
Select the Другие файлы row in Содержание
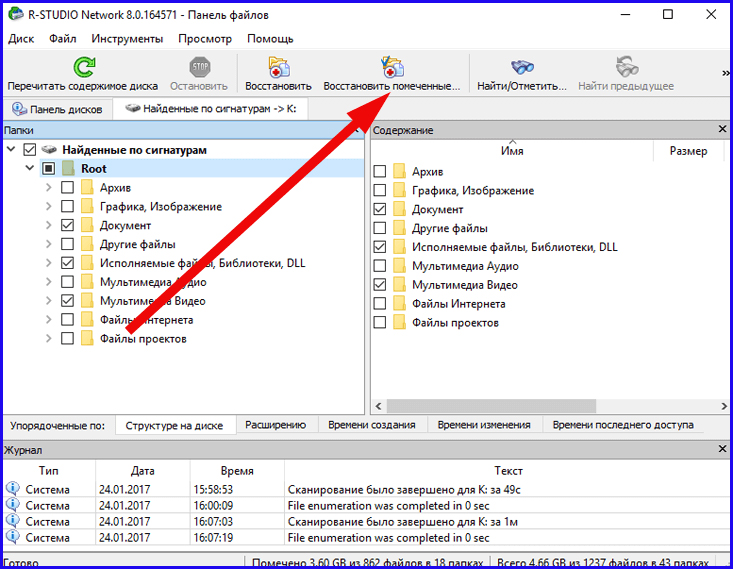pyautogui.click(x=450, y=228)
